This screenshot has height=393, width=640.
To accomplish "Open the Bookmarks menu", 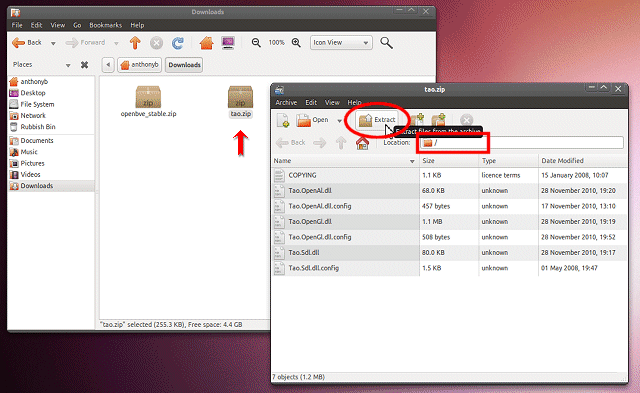I will pyautogui.click(x=105, y=25).
